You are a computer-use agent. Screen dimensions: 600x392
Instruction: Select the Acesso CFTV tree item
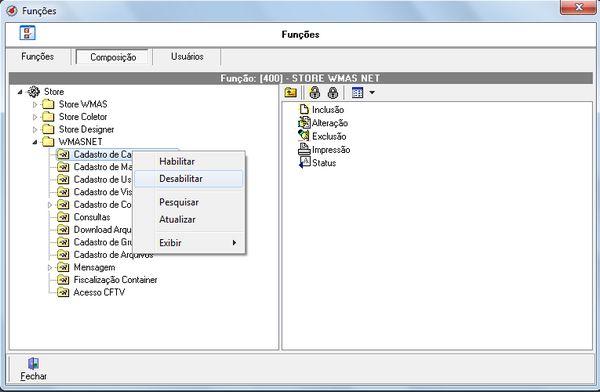[x=99, y=292]
